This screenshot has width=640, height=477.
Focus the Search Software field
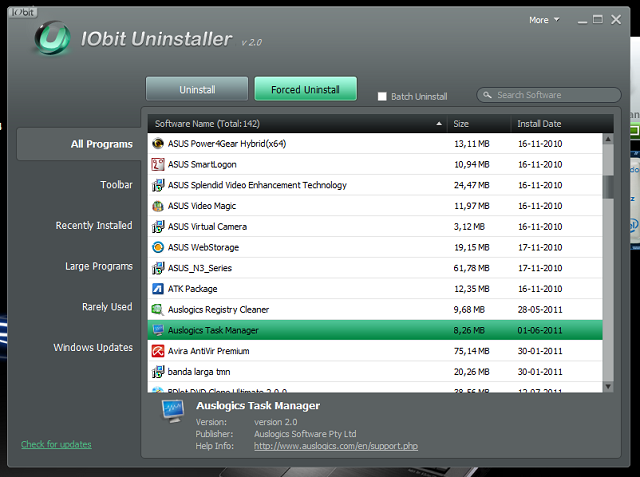(549, 95)
